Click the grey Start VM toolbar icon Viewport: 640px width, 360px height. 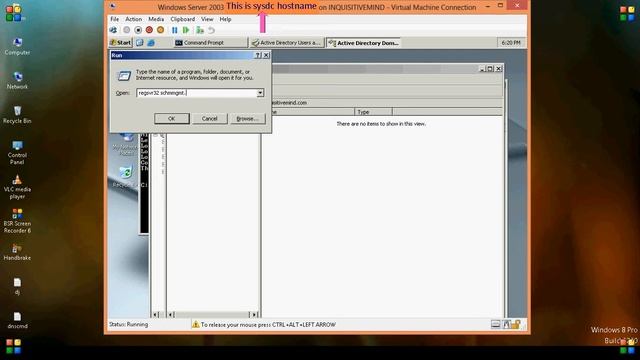tap(127, 30)
